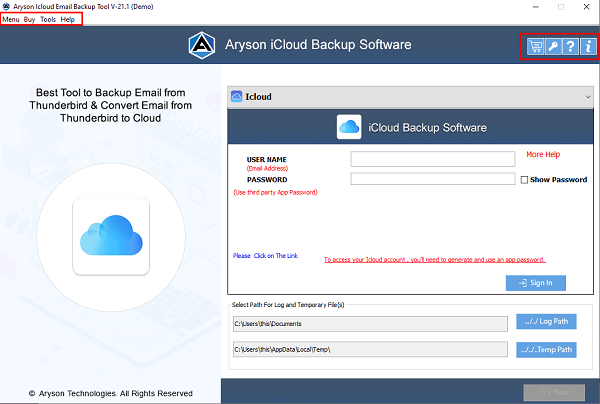The image size is (600, 404).
Task: Open the key activation icon
Action: click(553, 47)
